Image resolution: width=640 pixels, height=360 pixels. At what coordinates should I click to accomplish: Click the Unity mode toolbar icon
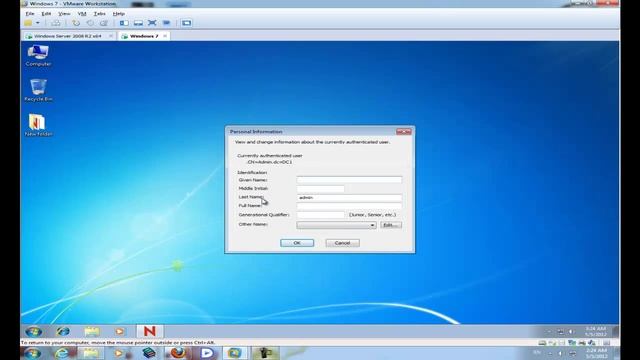coord(166,23)
